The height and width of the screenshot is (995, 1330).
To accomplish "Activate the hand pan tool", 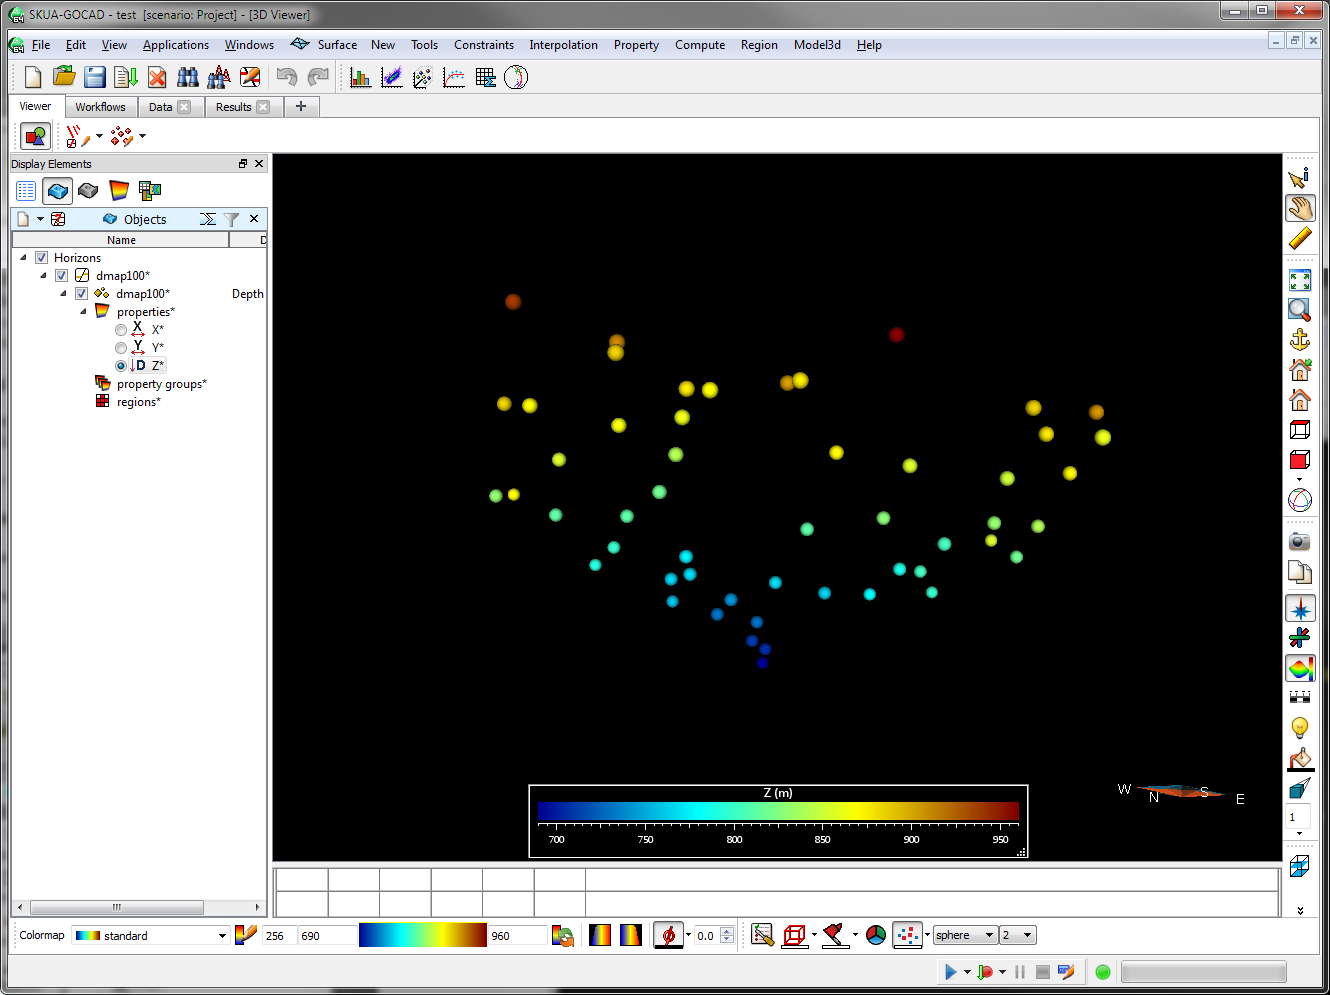I will pos(1299,208).
